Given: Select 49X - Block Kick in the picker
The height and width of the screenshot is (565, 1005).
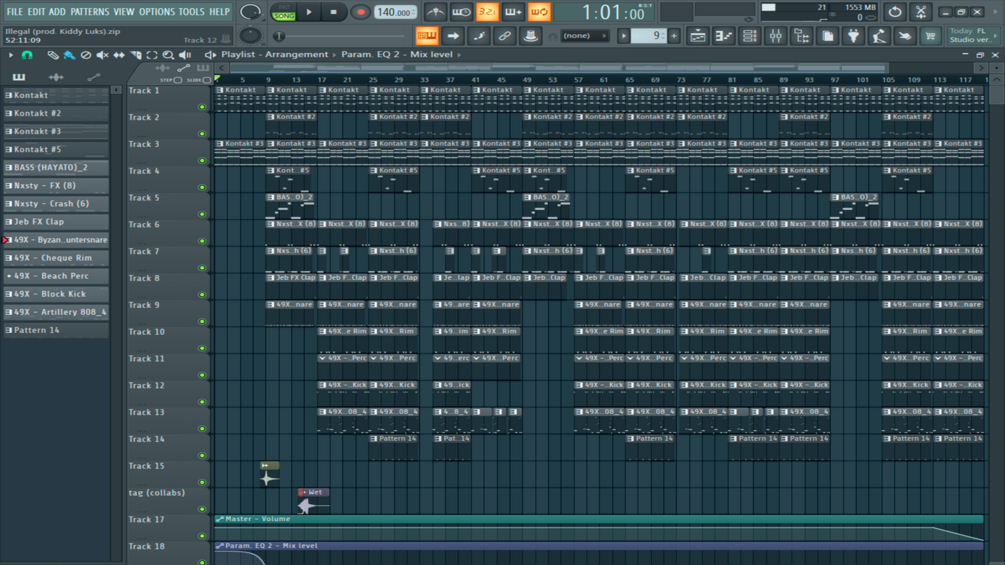Looking at the screenshot, I should click(x=56, y=294).
